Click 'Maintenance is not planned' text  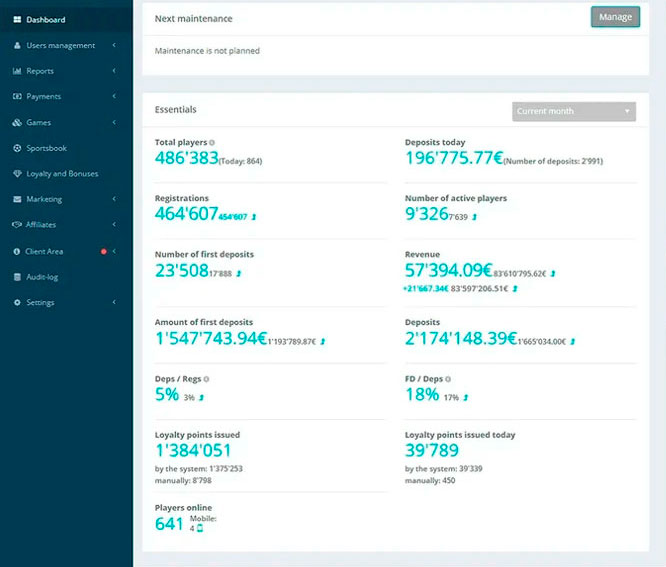click(207, 51)
